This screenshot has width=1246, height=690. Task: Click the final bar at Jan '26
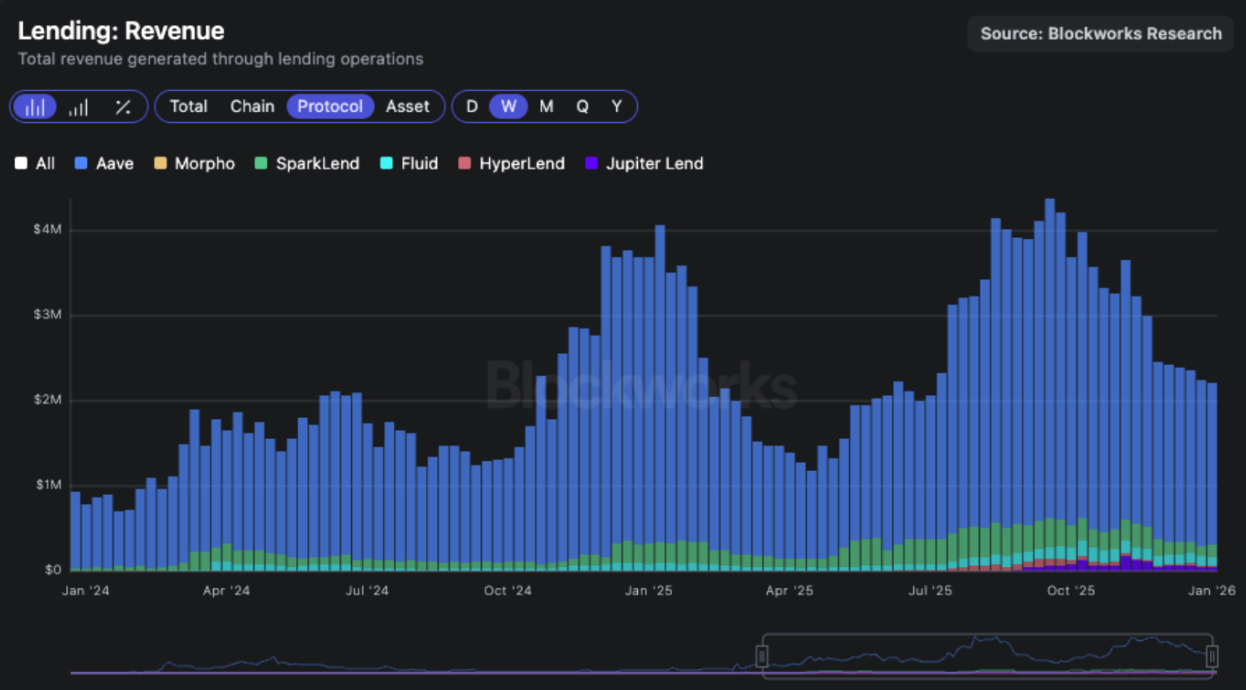pyautogui.click(x=1212, y=476)
